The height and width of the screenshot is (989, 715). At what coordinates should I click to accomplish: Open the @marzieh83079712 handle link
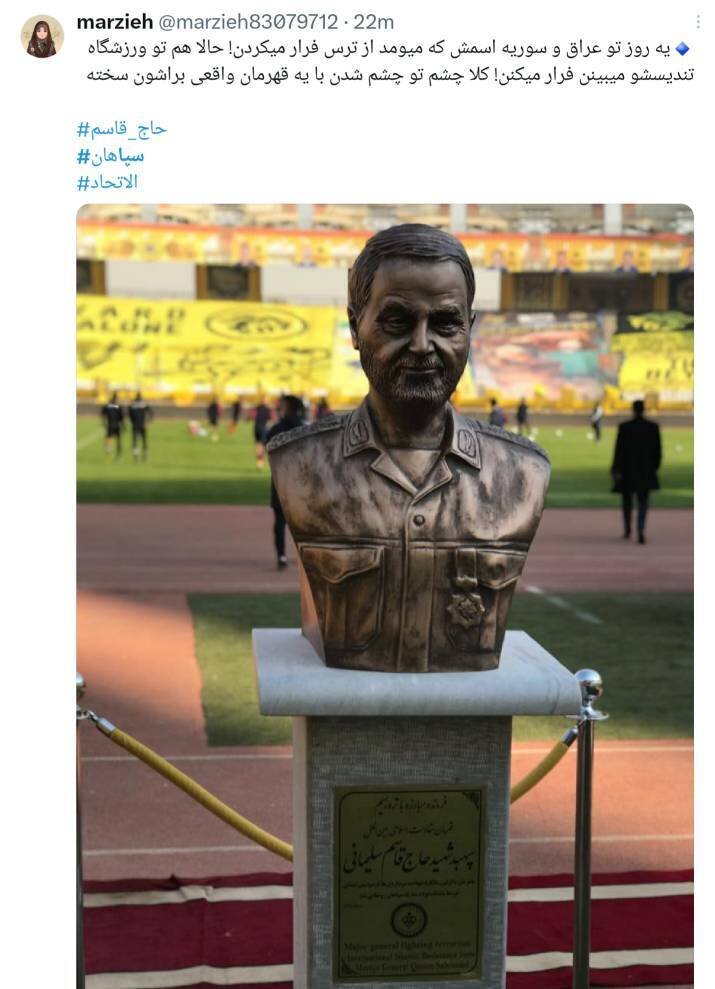click(x=248, y=22)
